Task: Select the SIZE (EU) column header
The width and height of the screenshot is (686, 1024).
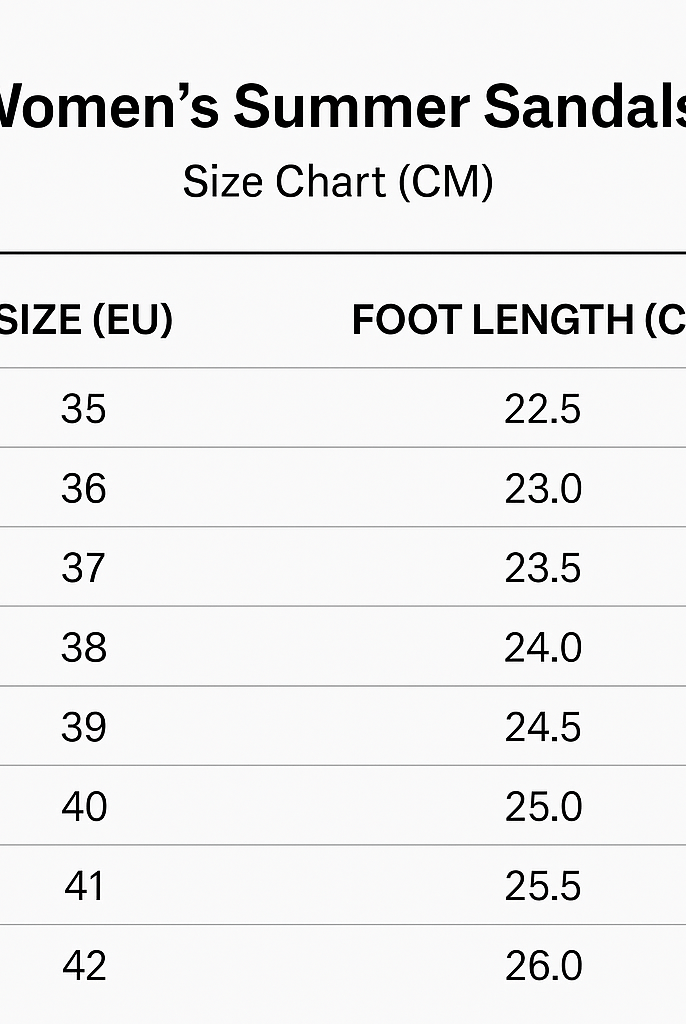Action: [x=86, y=320]
